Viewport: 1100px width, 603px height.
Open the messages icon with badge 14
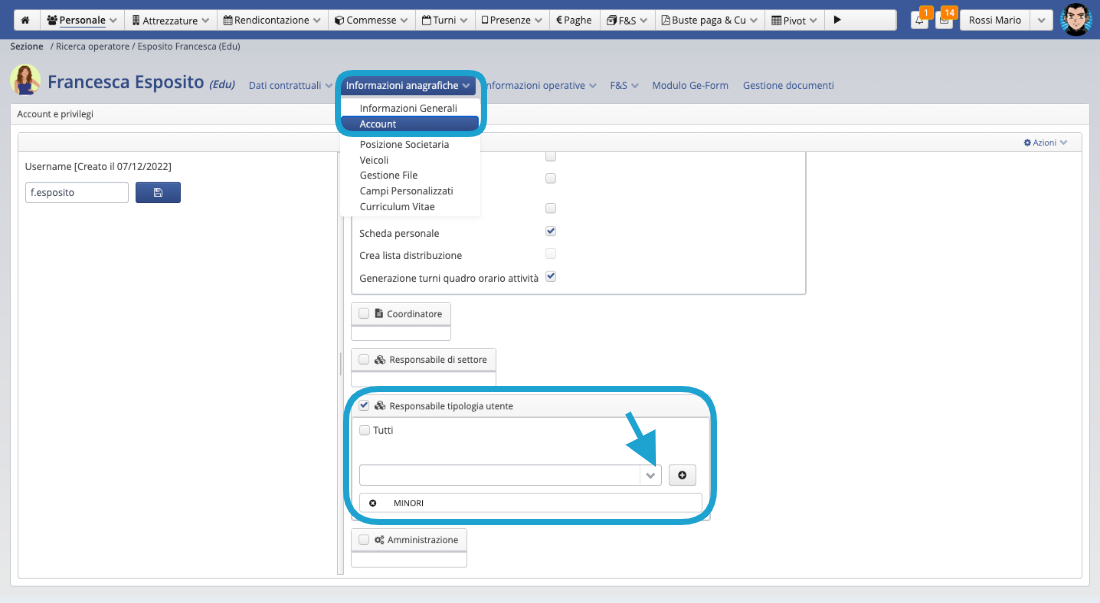[x=944, y=21]
